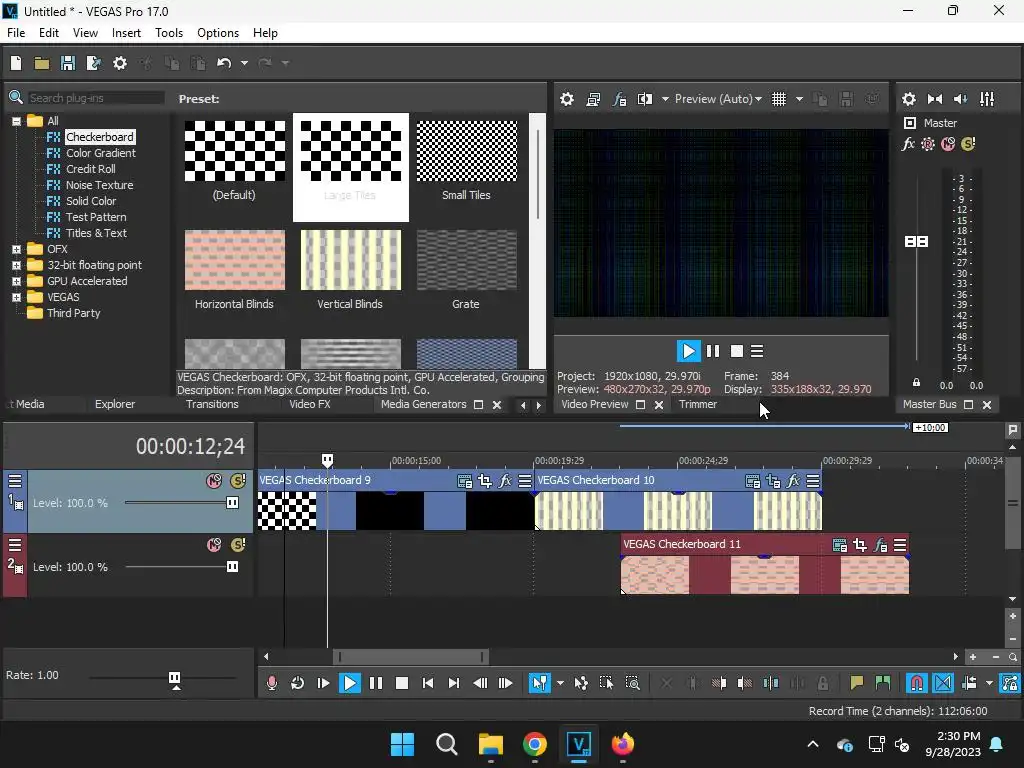Open the Overlays dropdown arrow
Image resolution: width=1024 pixels, height=768 pixels.
(799, 99)
